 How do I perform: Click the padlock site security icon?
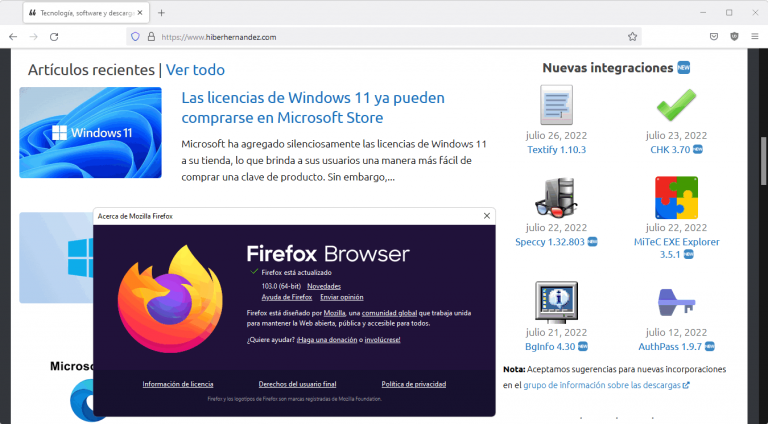tap(151, 36)
